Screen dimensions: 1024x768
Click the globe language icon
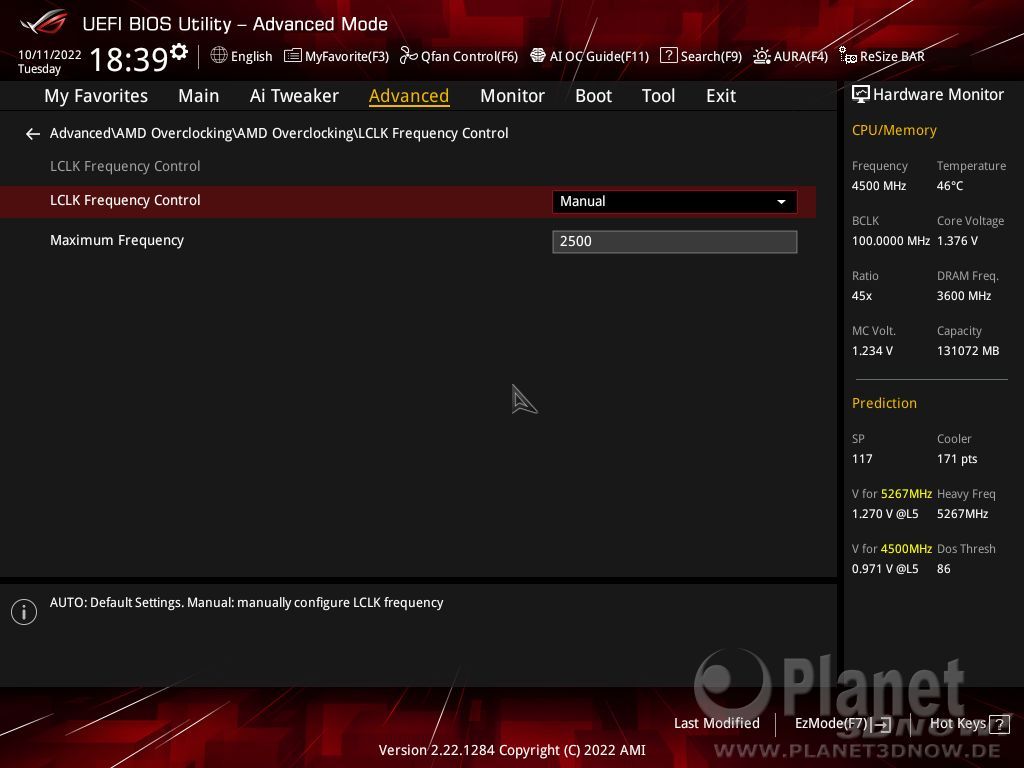point(219,56)
